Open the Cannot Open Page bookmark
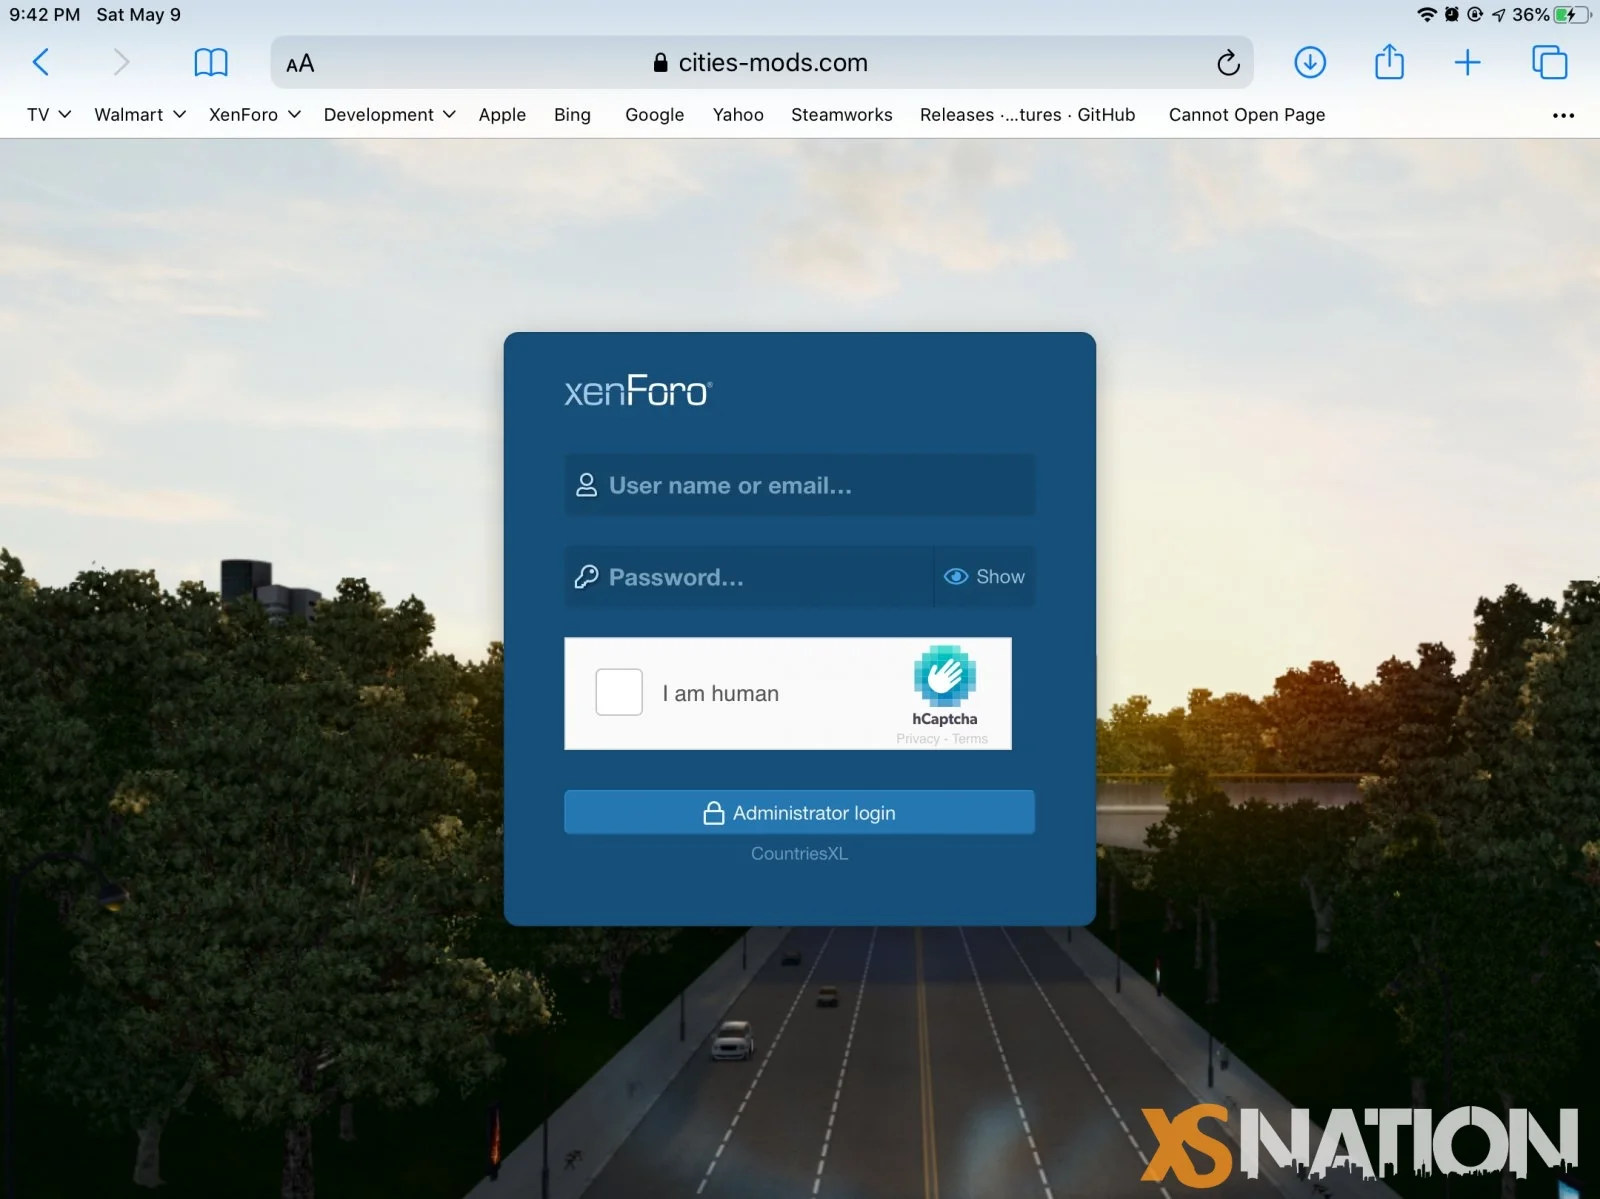 [1246, 115]
